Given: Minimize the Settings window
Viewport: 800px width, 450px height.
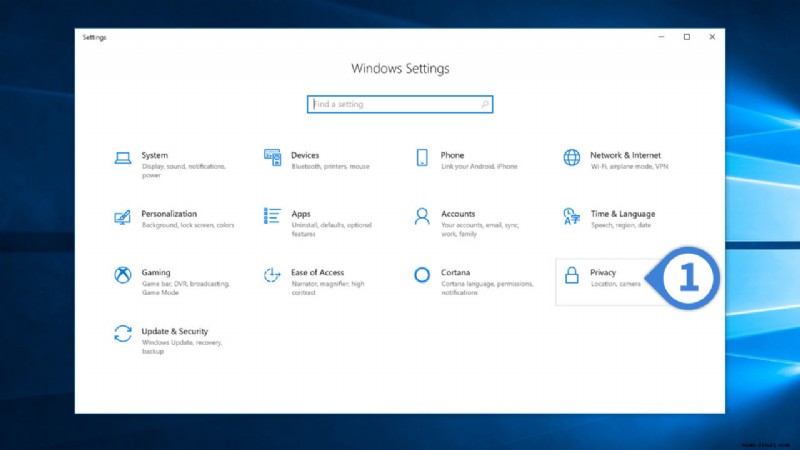Looking at the screenshot, I should tap(661, 37).
